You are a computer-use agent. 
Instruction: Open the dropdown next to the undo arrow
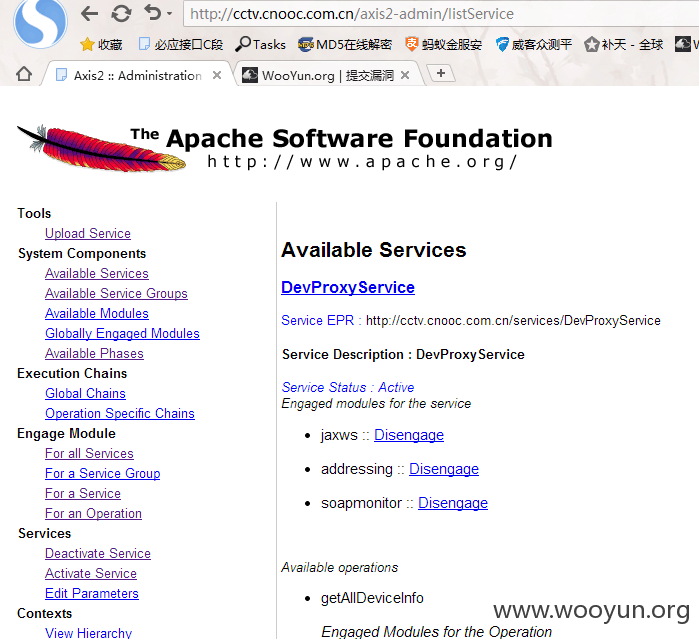[169, 14]
